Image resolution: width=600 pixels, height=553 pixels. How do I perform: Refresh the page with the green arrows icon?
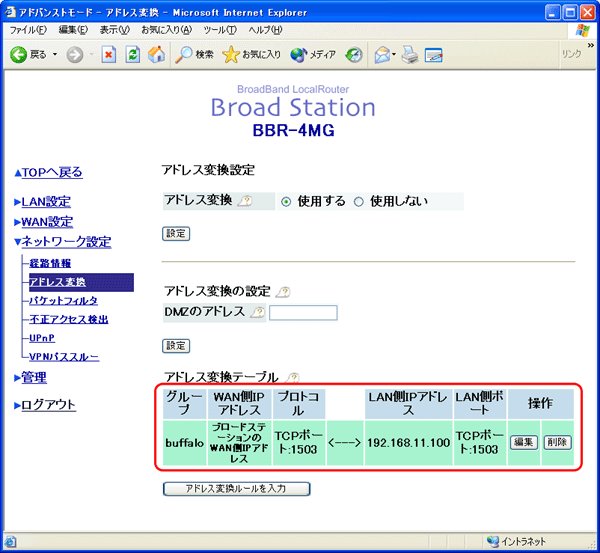click(x=132, y=55)
